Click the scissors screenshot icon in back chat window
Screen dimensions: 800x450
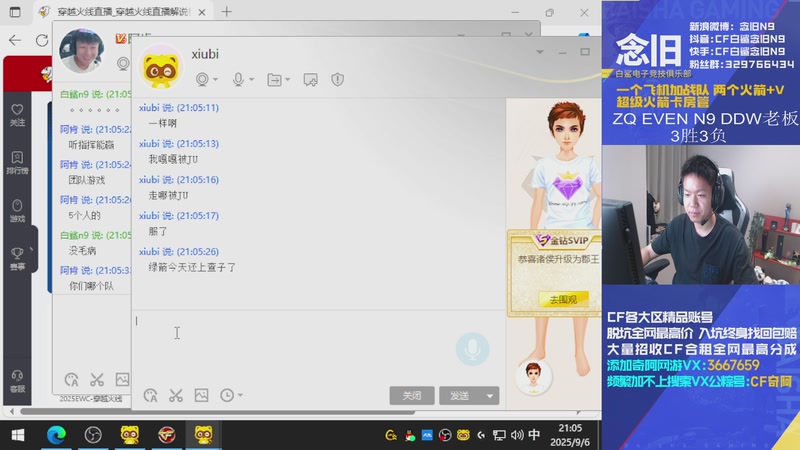coord(97,380)
